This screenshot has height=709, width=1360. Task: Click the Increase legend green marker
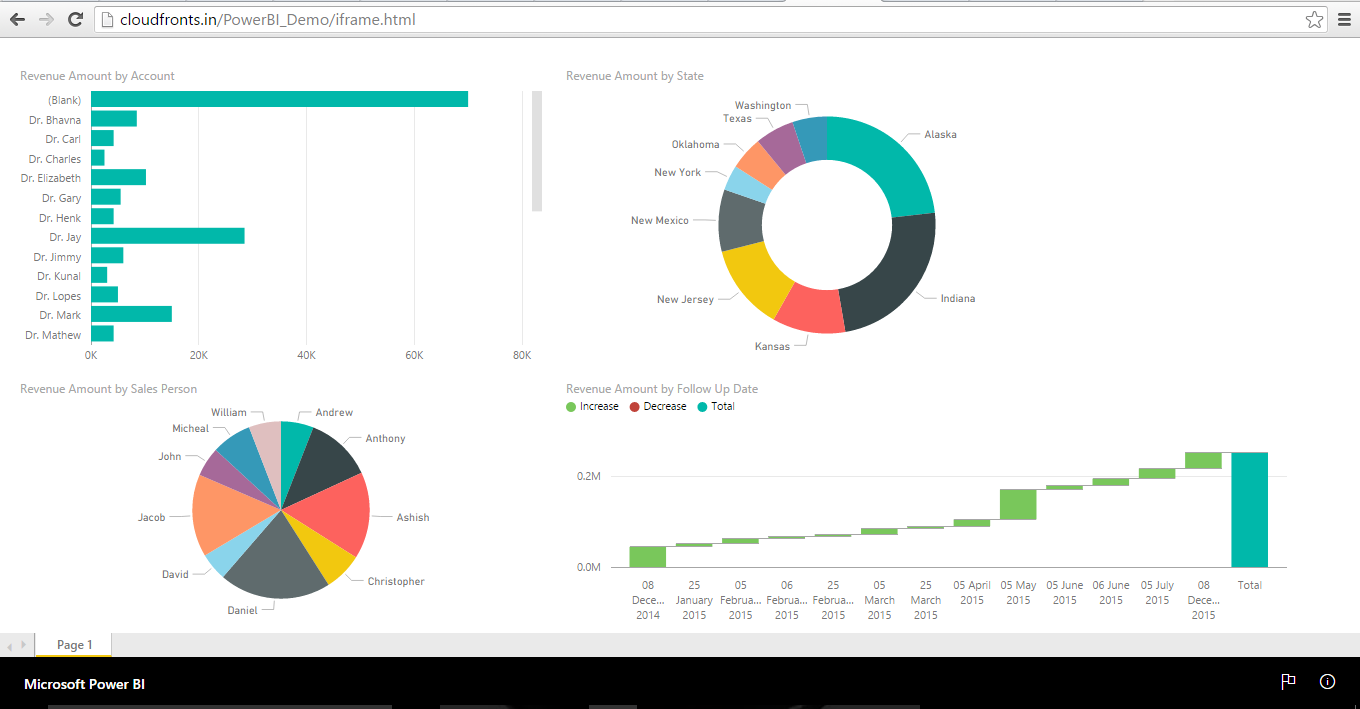point(571,407)
